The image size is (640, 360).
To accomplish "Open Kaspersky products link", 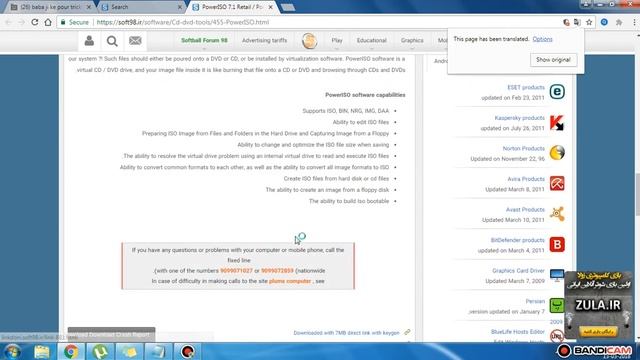I will pos(520,118).
